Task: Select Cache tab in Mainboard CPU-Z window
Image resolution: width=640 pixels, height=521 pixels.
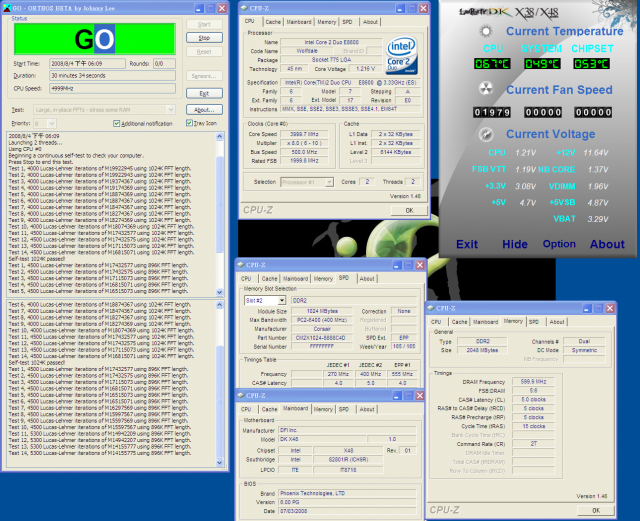Action: pyautogui.click(x=269, y=409)
